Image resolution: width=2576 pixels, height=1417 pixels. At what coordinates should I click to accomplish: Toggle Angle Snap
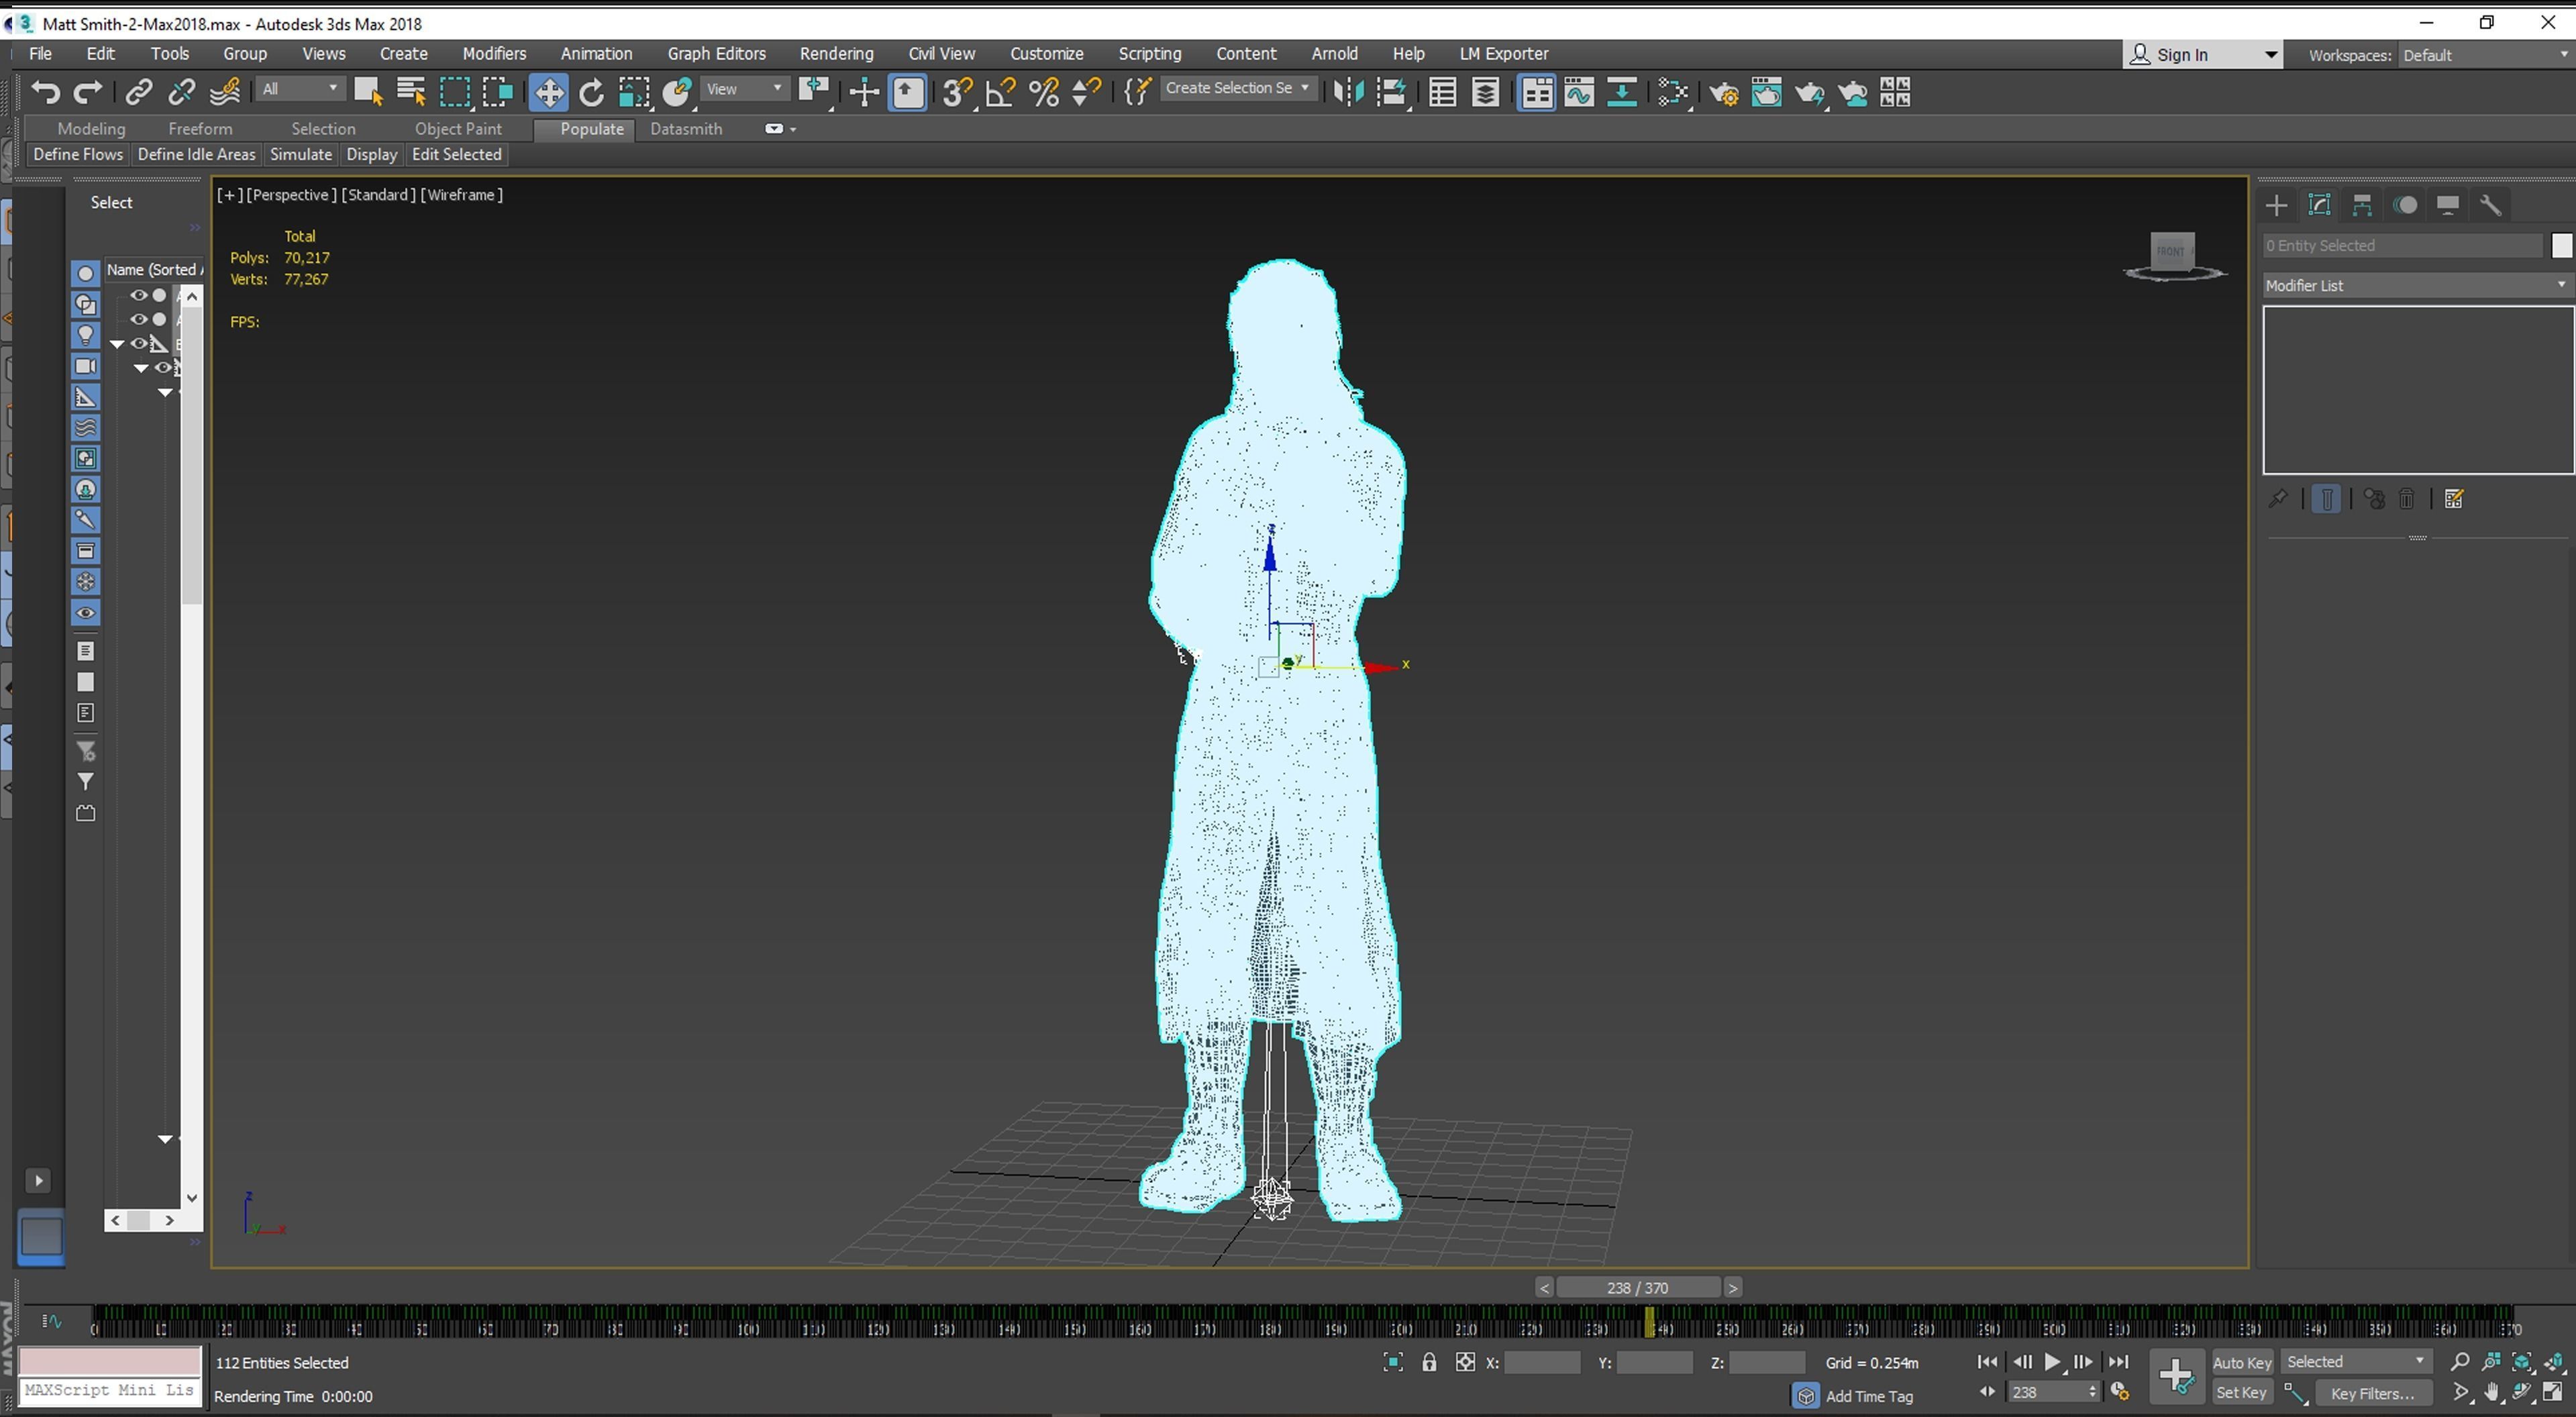[x=1000, y=93]
